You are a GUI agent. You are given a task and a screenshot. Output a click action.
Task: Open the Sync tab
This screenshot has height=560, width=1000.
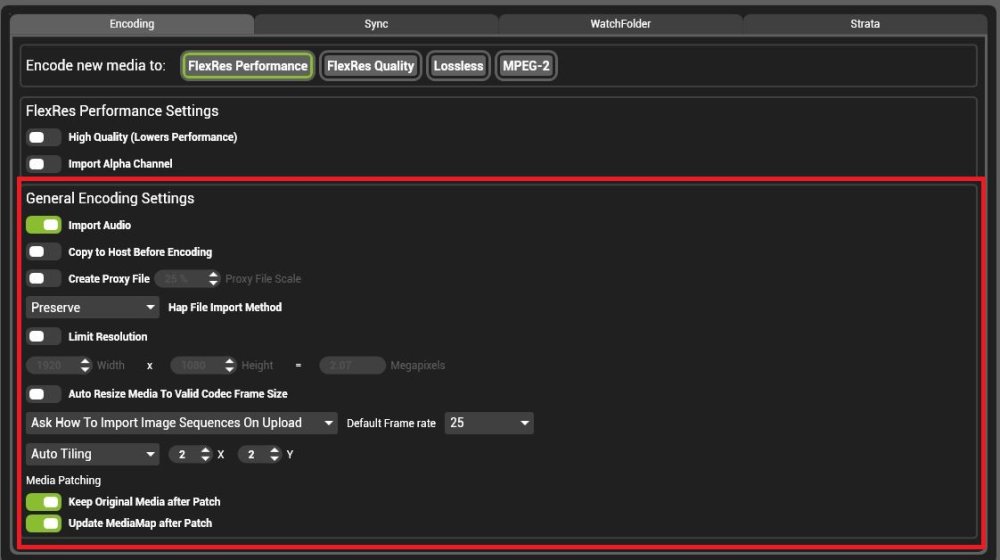(376, 24)
